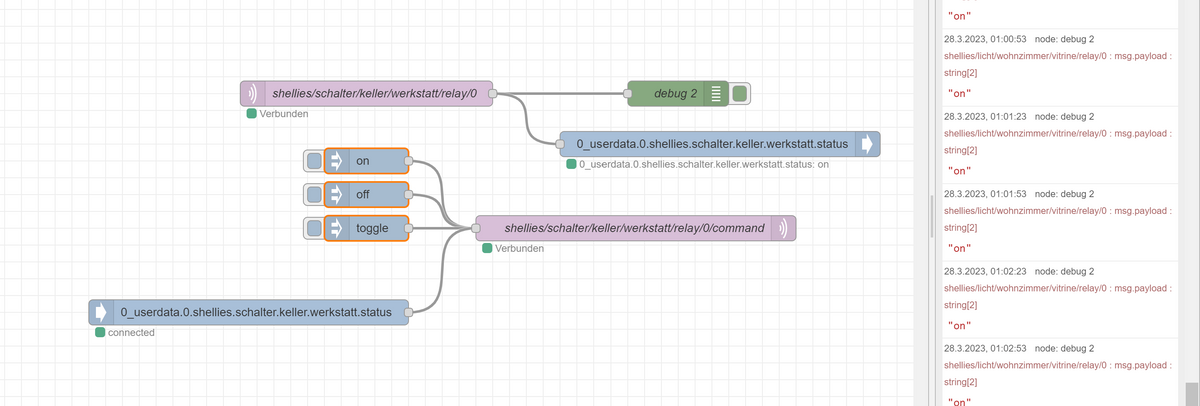Select the relay/0/command MQTT out node label

click(x=634, y=228)
